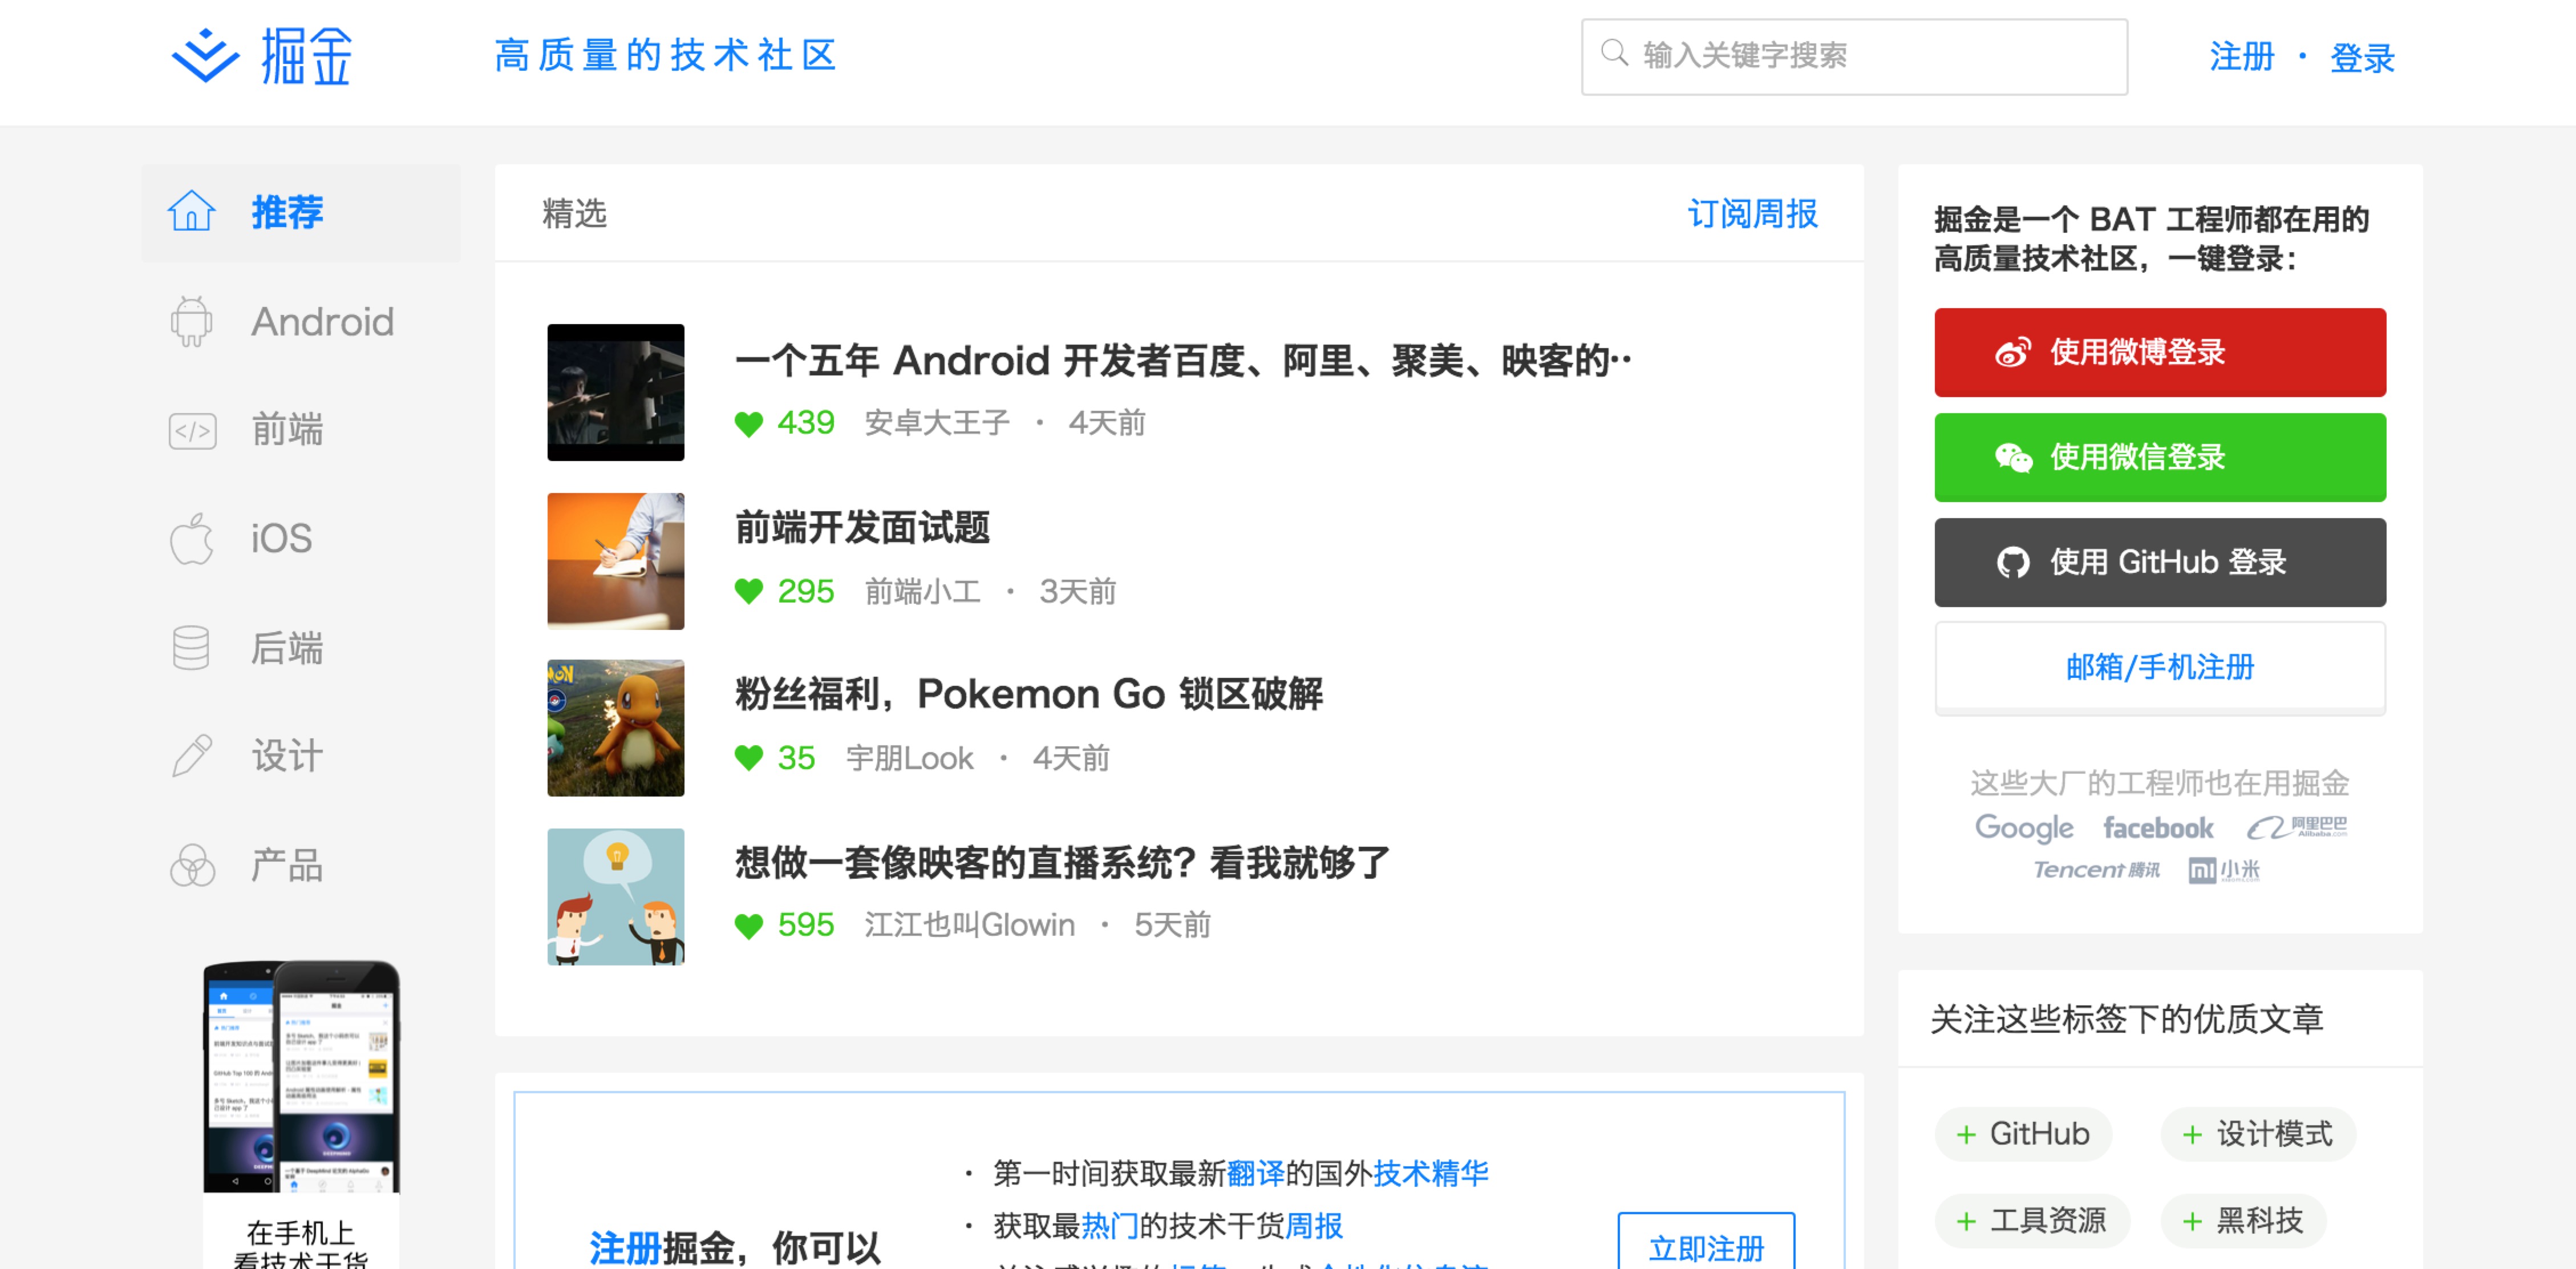
Task: Click the Apple icon for iOS
Action: pyautogui.click(x=191, y=538)
